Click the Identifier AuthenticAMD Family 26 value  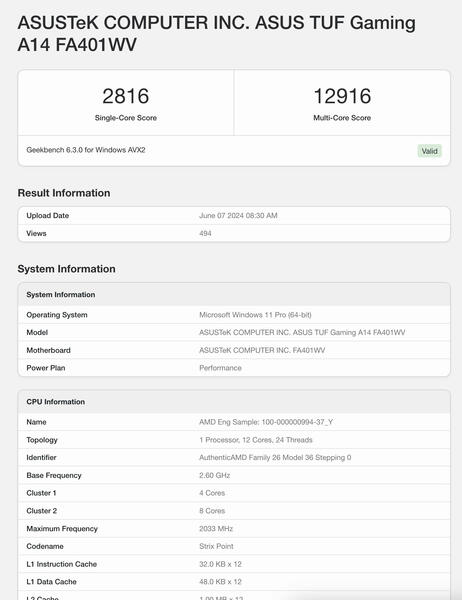[x=275, y=457]
